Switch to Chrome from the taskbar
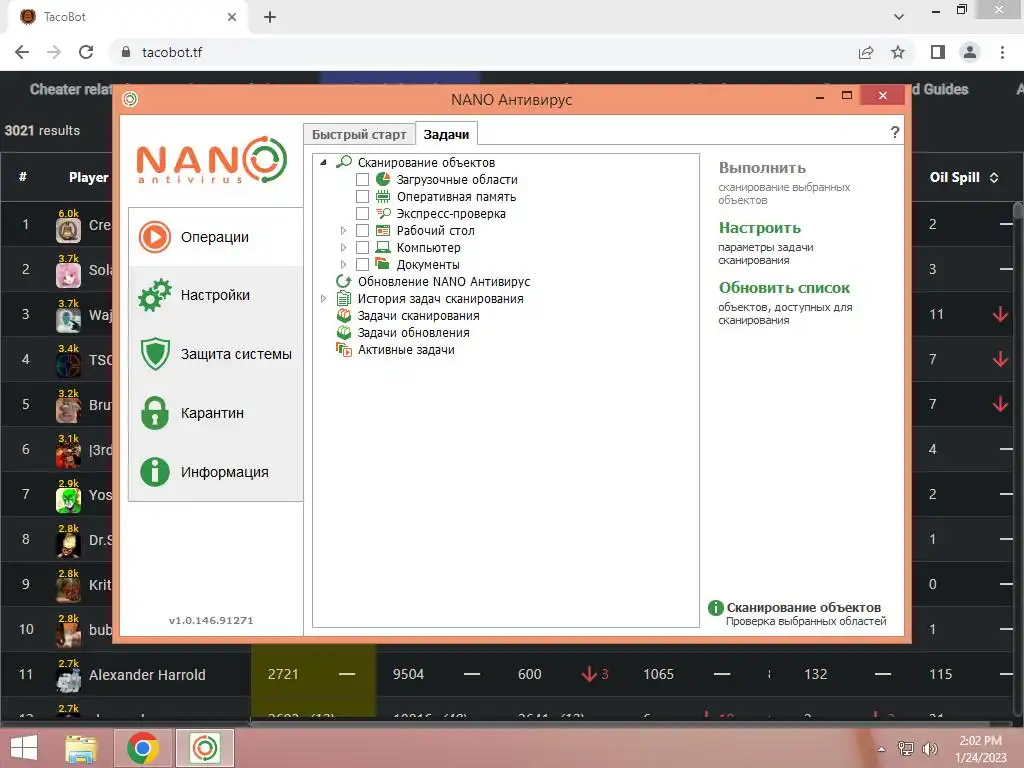The width and height of the screenshot is (1024, 768). point(143,748)
